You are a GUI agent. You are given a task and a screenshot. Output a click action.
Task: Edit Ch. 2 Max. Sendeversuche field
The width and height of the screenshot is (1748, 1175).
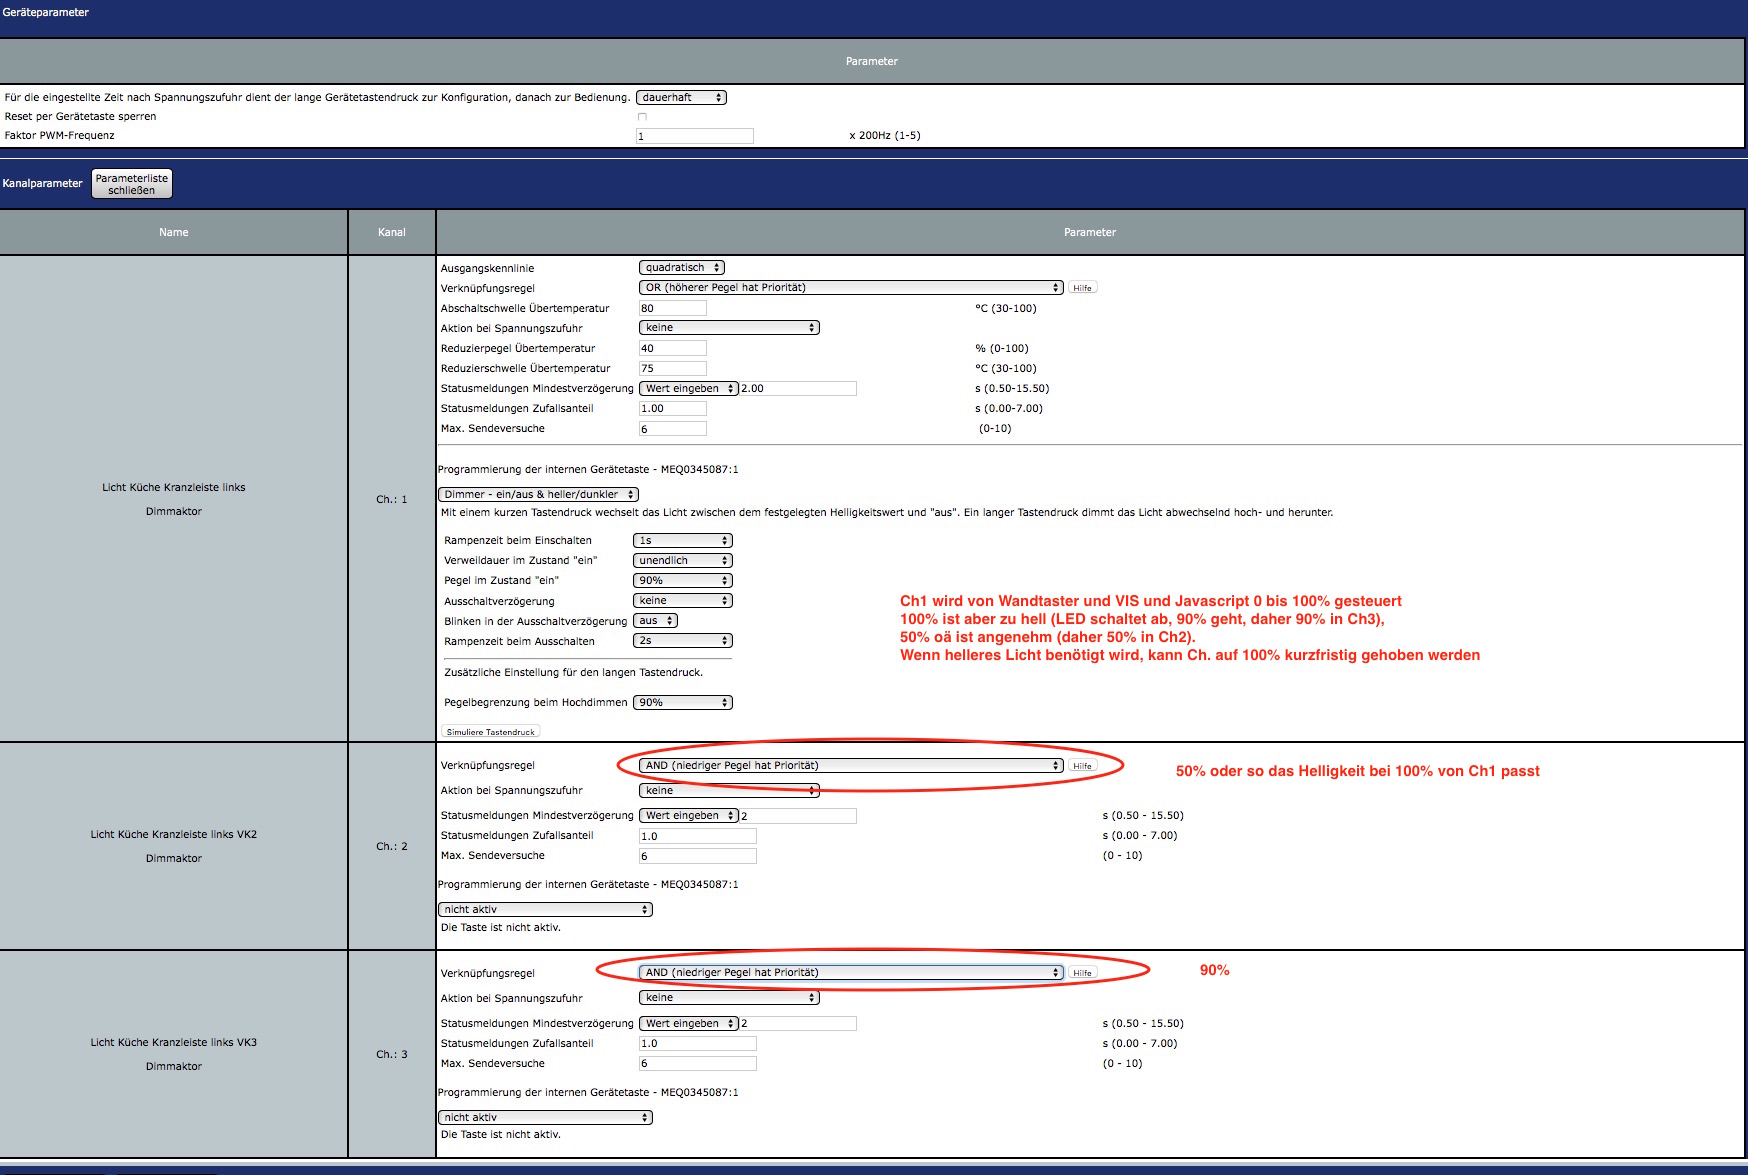[698, 856]
